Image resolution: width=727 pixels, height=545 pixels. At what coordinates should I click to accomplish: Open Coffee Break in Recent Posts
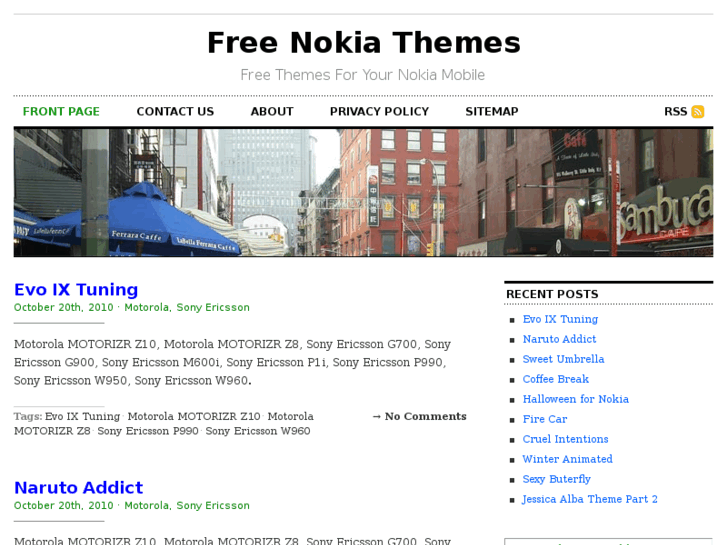point(555,379)
